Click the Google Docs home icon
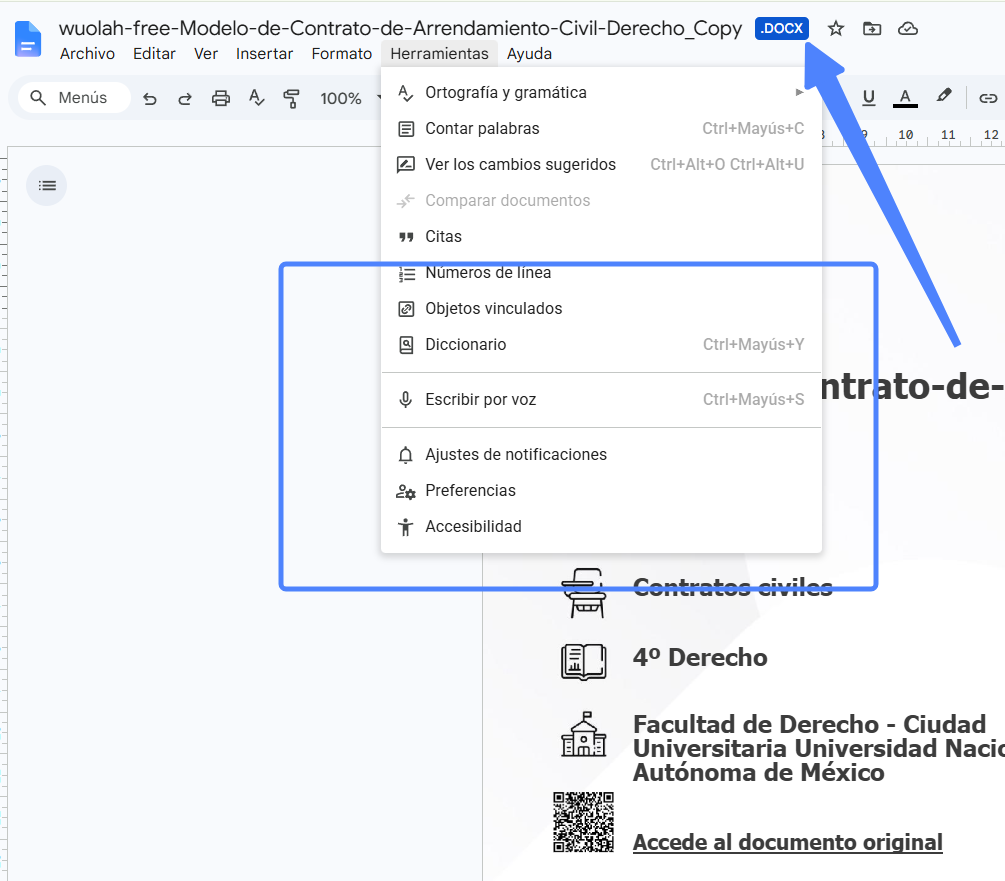 click(x=28, y=39)
